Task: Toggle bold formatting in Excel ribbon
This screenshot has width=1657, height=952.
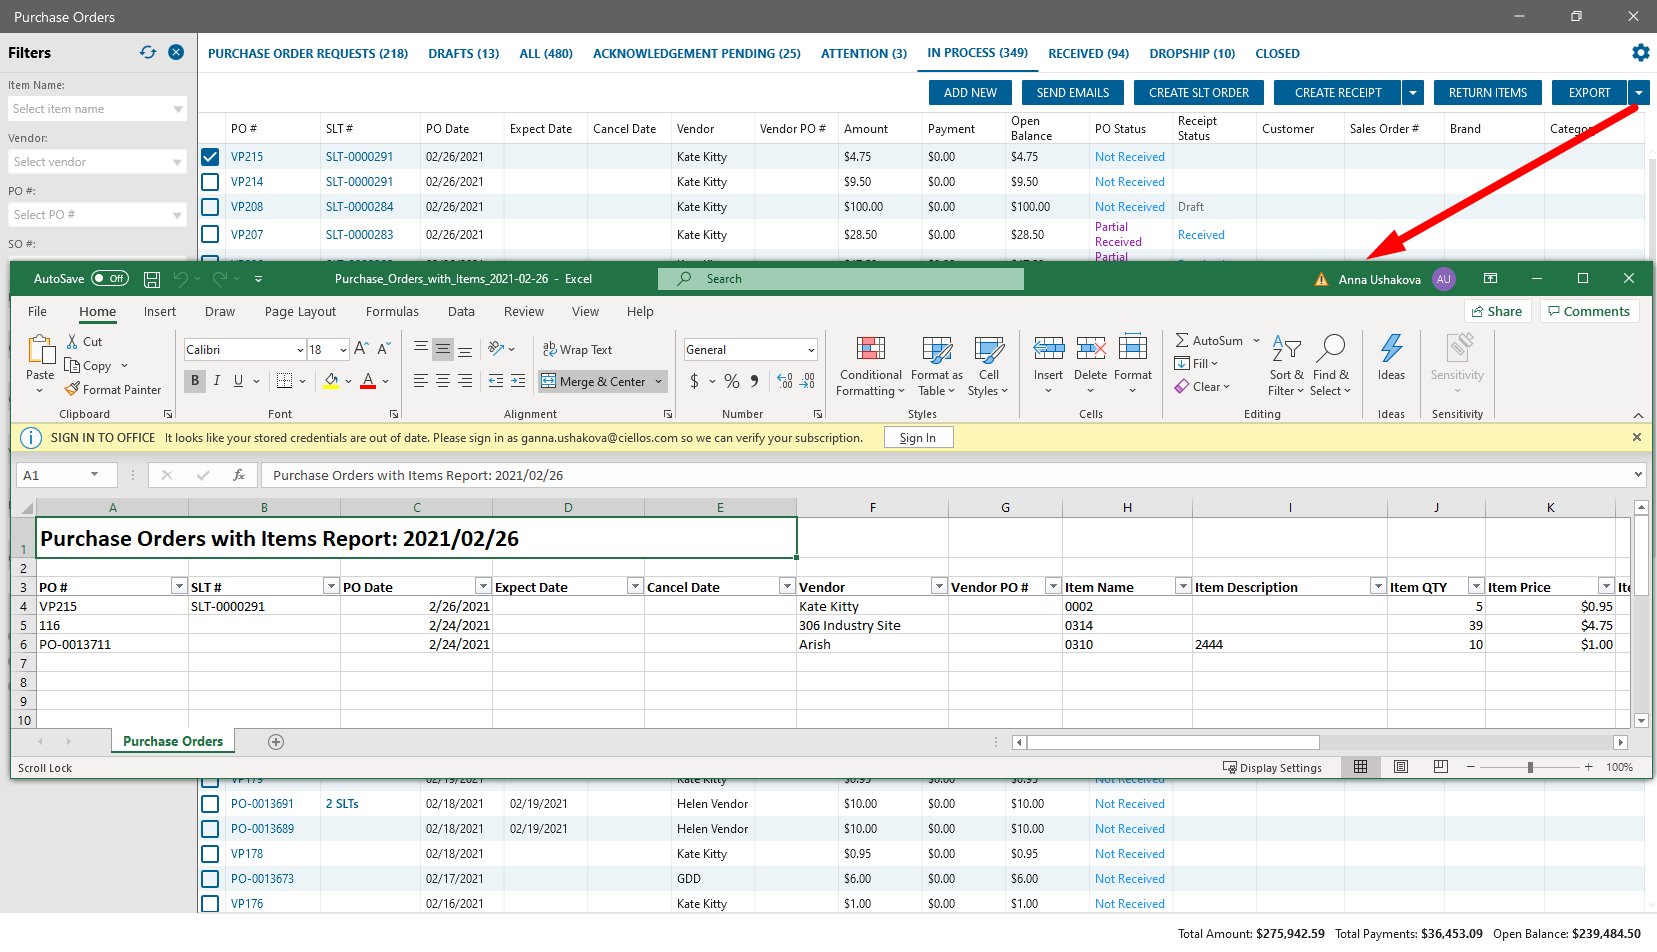Action: (195, 381)
